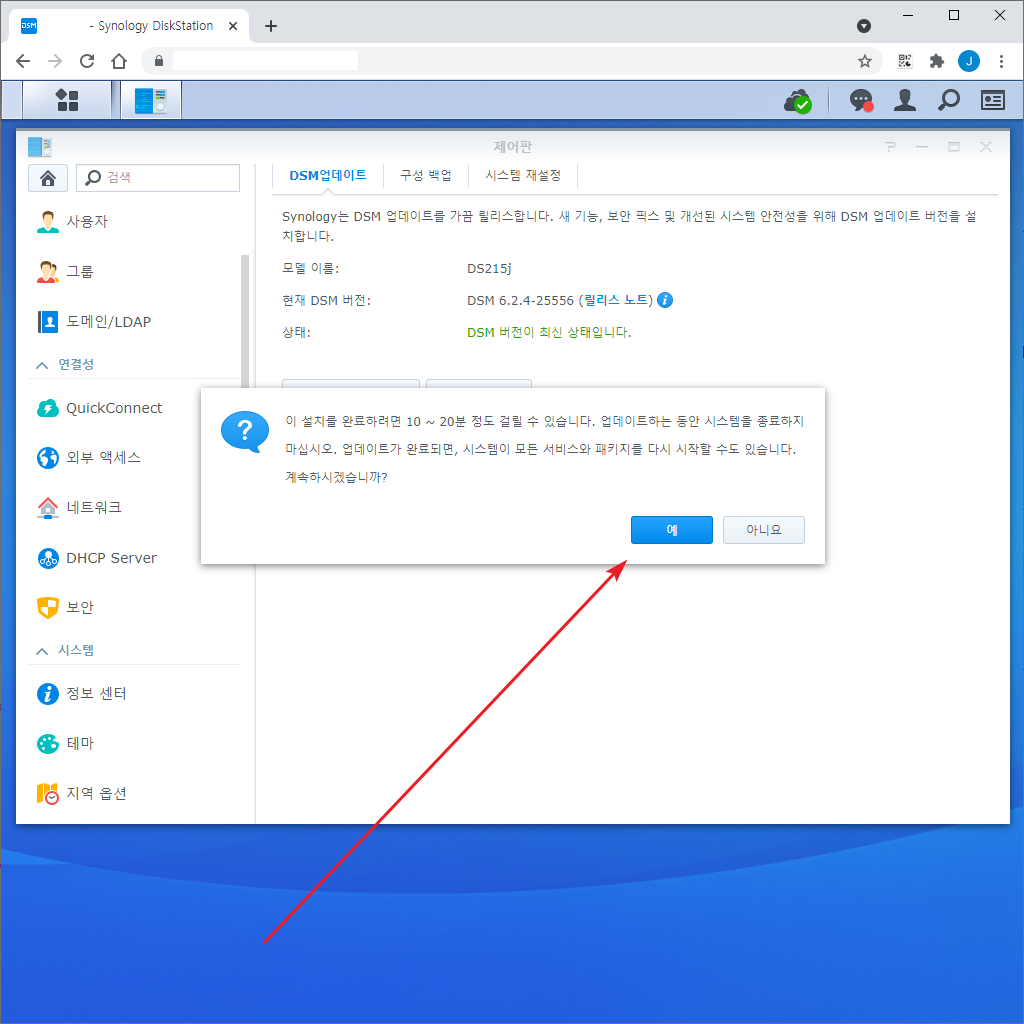
Task: Open the browser home page
Action: (119, 61)
